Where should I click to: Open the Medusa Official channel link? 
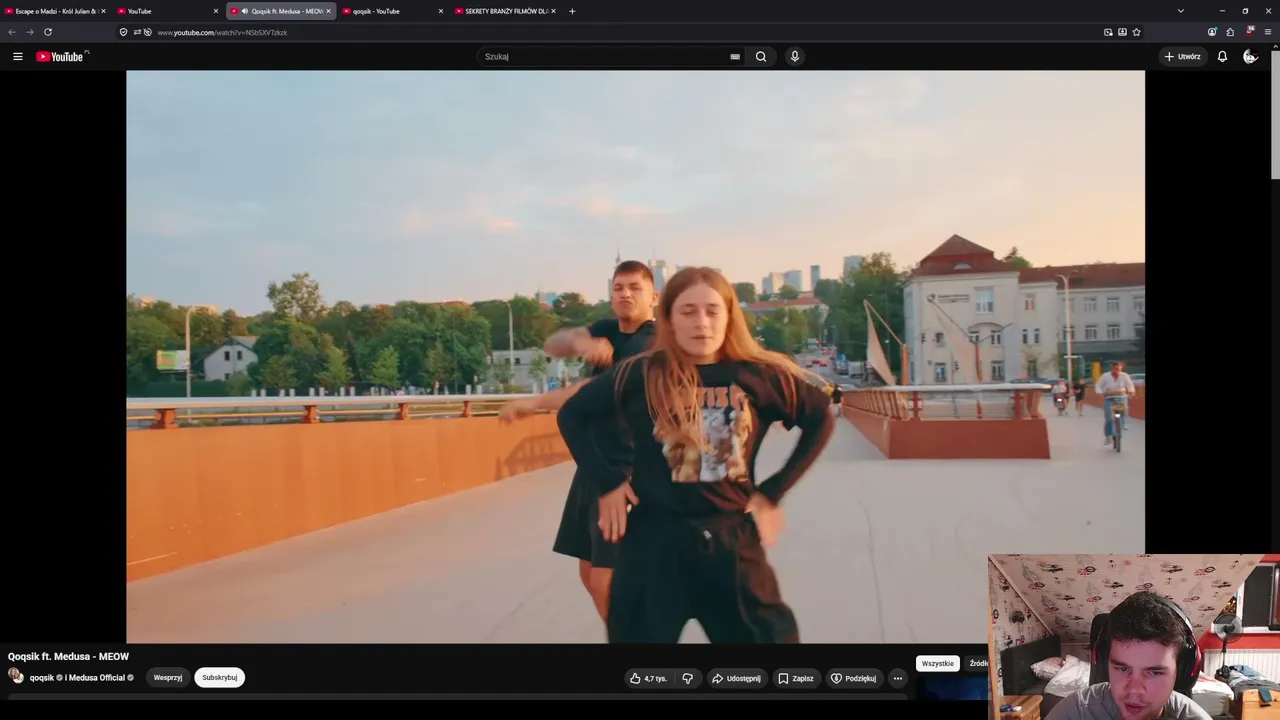(x=95, y=678)
